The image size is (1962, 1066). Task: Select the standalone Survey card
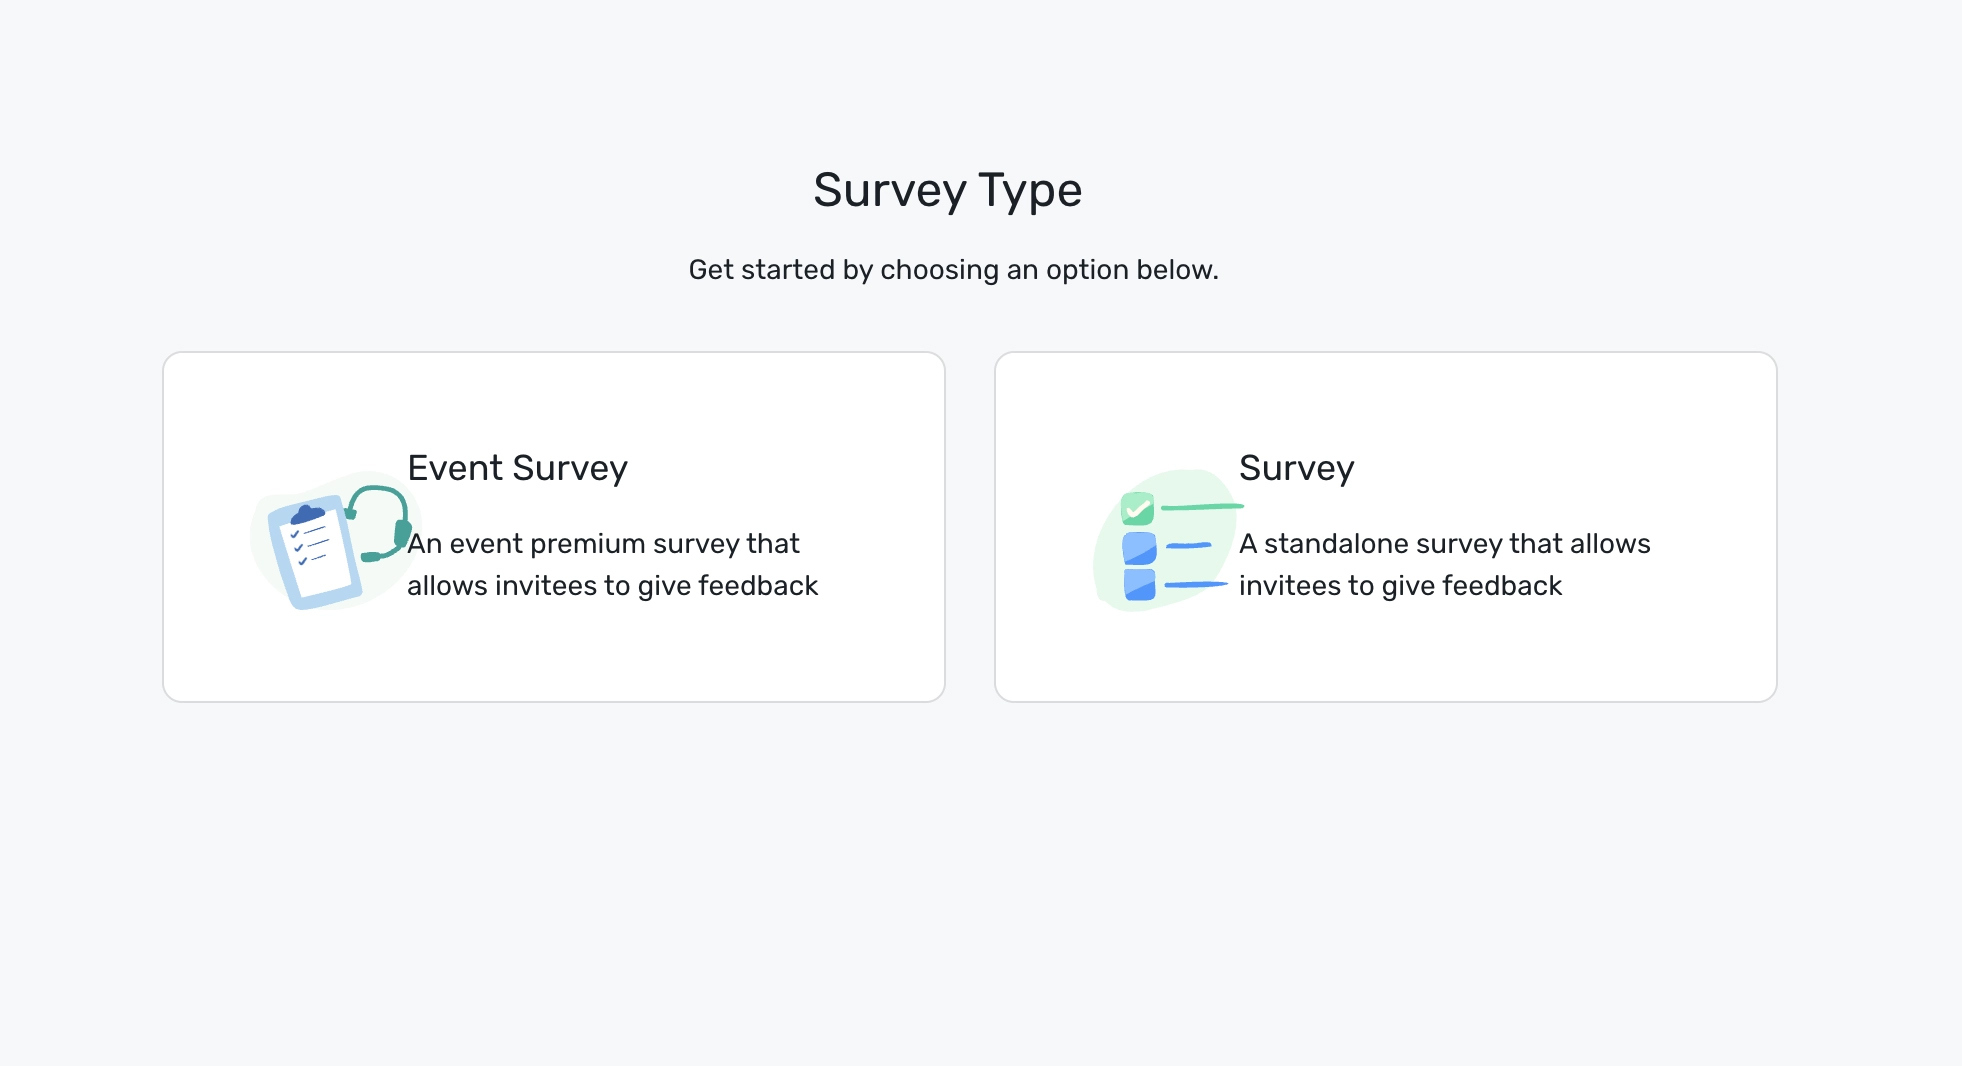pos(1385,527)
